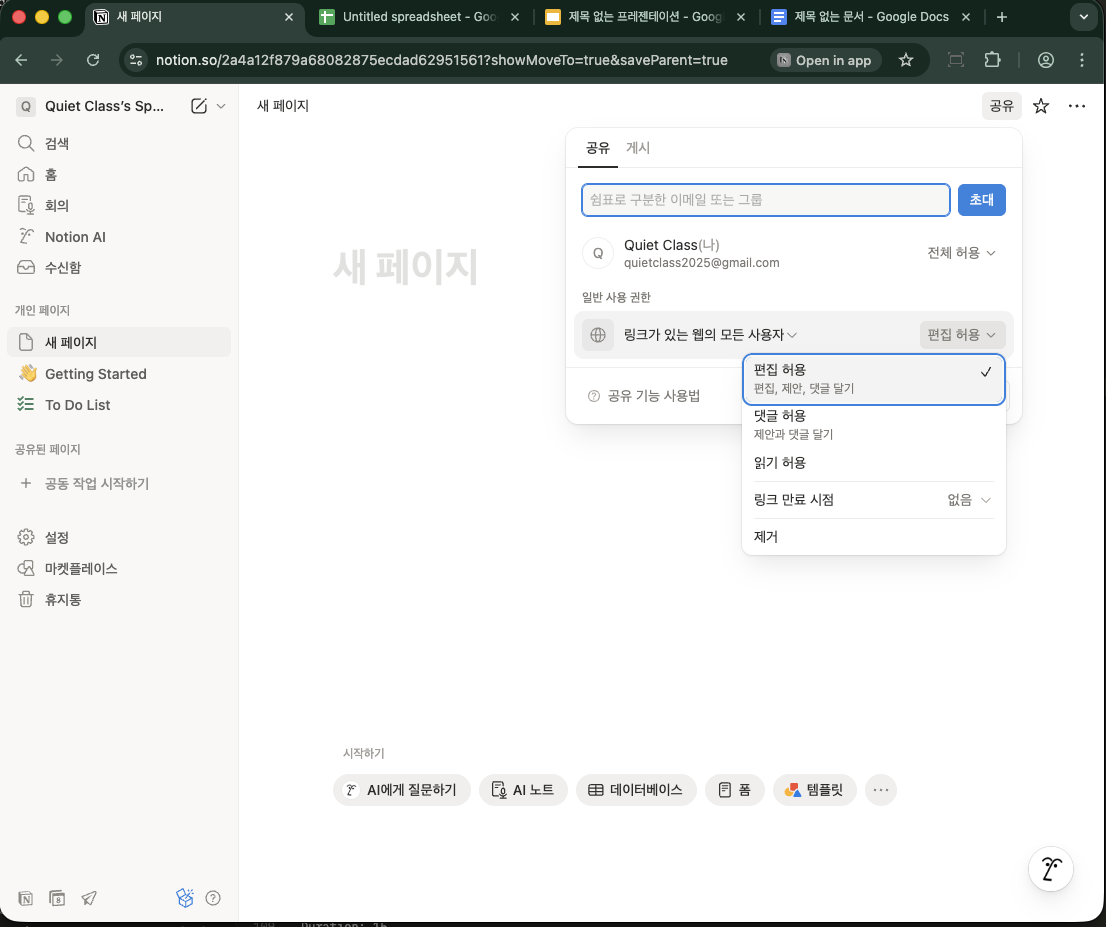Choose 제거 in permission menu
1106x927 pixels.
[x=766, y=537]
